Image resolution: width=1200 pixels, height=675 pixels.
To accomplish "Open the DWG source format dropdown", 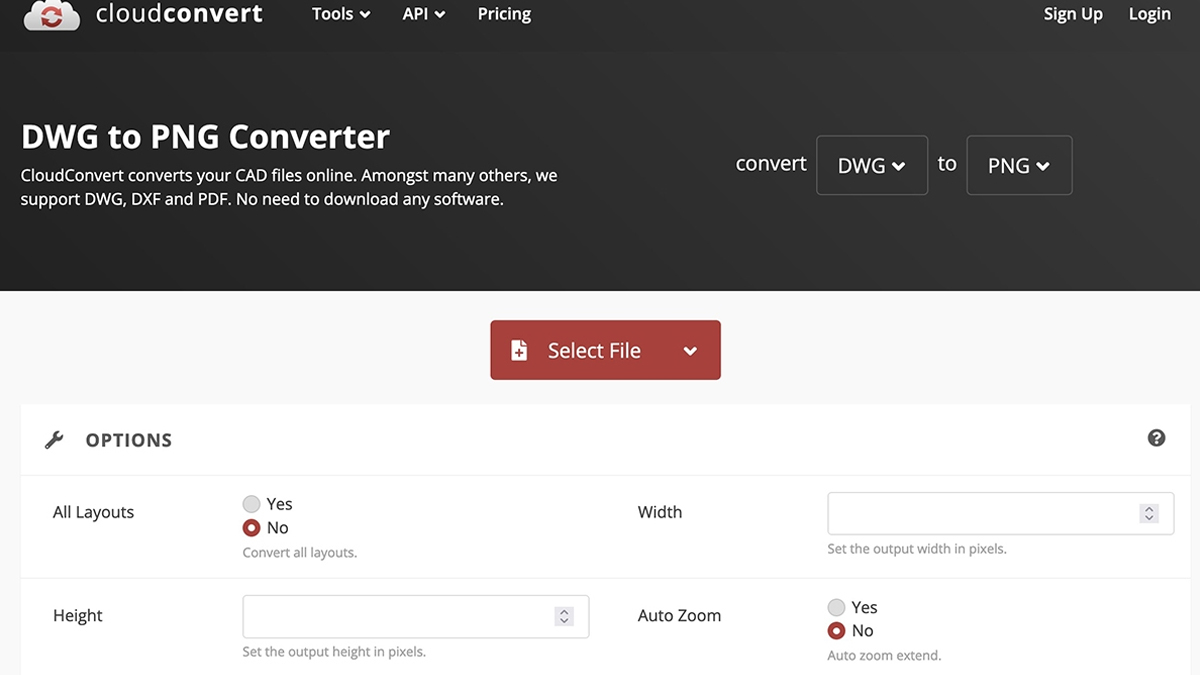I will [872, 165].
